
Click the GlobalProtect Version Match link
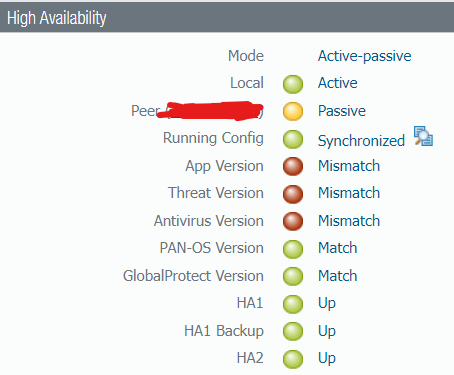point(338,276)
